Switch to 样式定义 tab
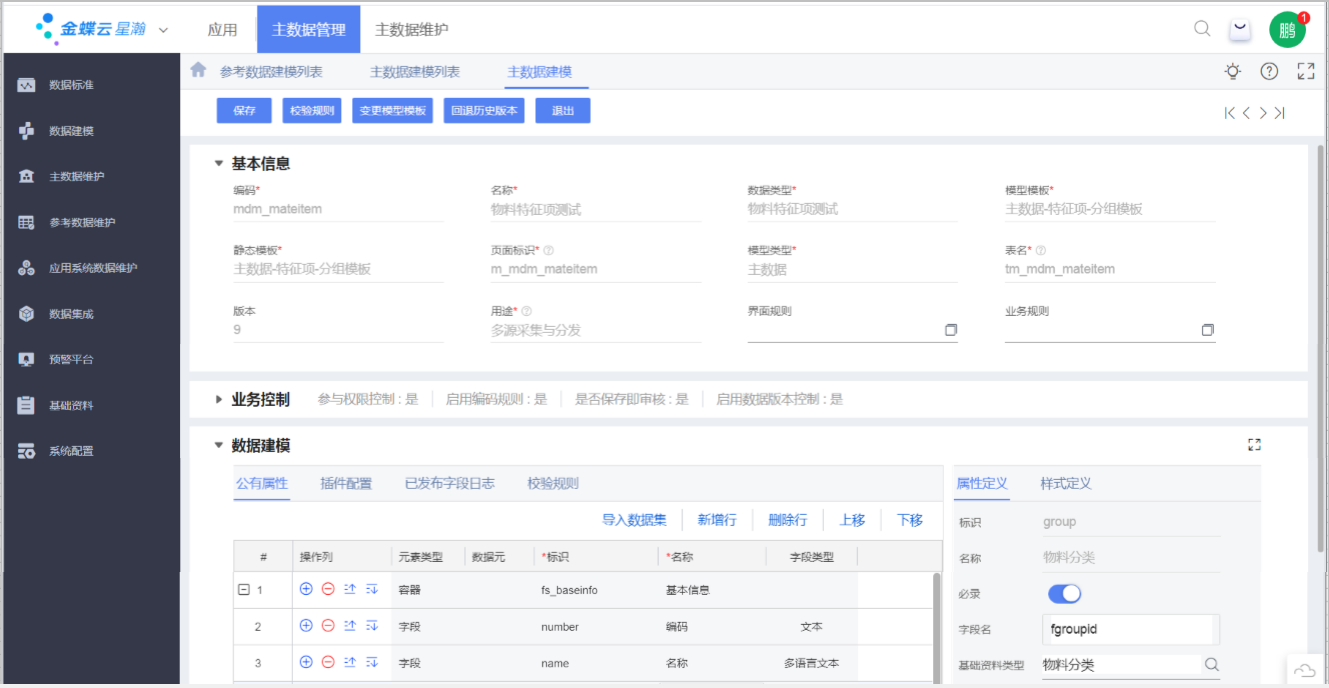 1066,483
